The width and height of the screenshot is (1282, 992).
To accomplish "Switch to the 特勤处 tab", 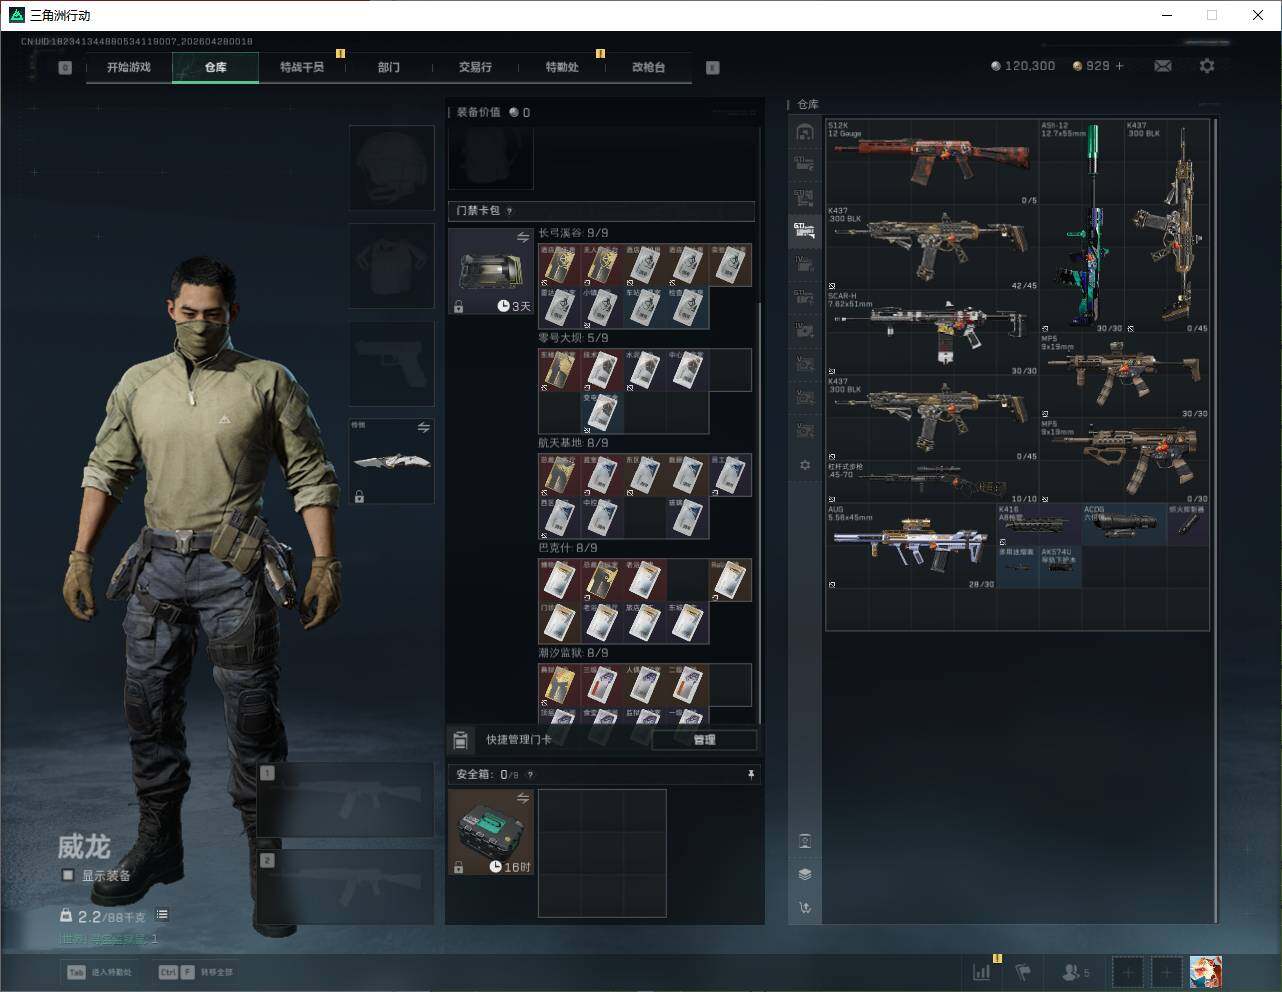I will [x=562, y=67].
